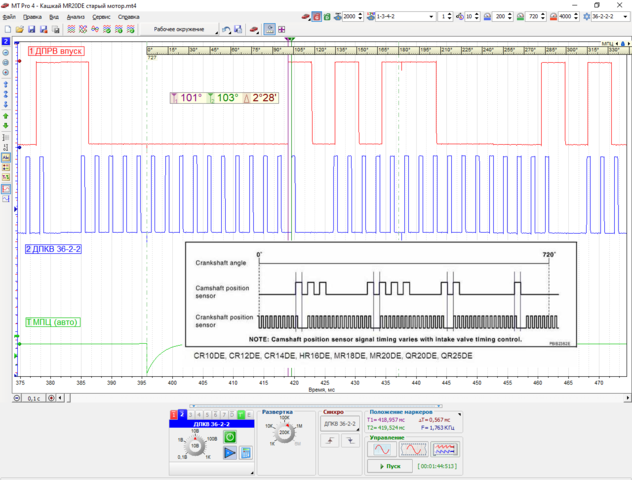The width and height of the screenshot is (632, 480).
Task: Click the green channel power icon
Action: 230,436
